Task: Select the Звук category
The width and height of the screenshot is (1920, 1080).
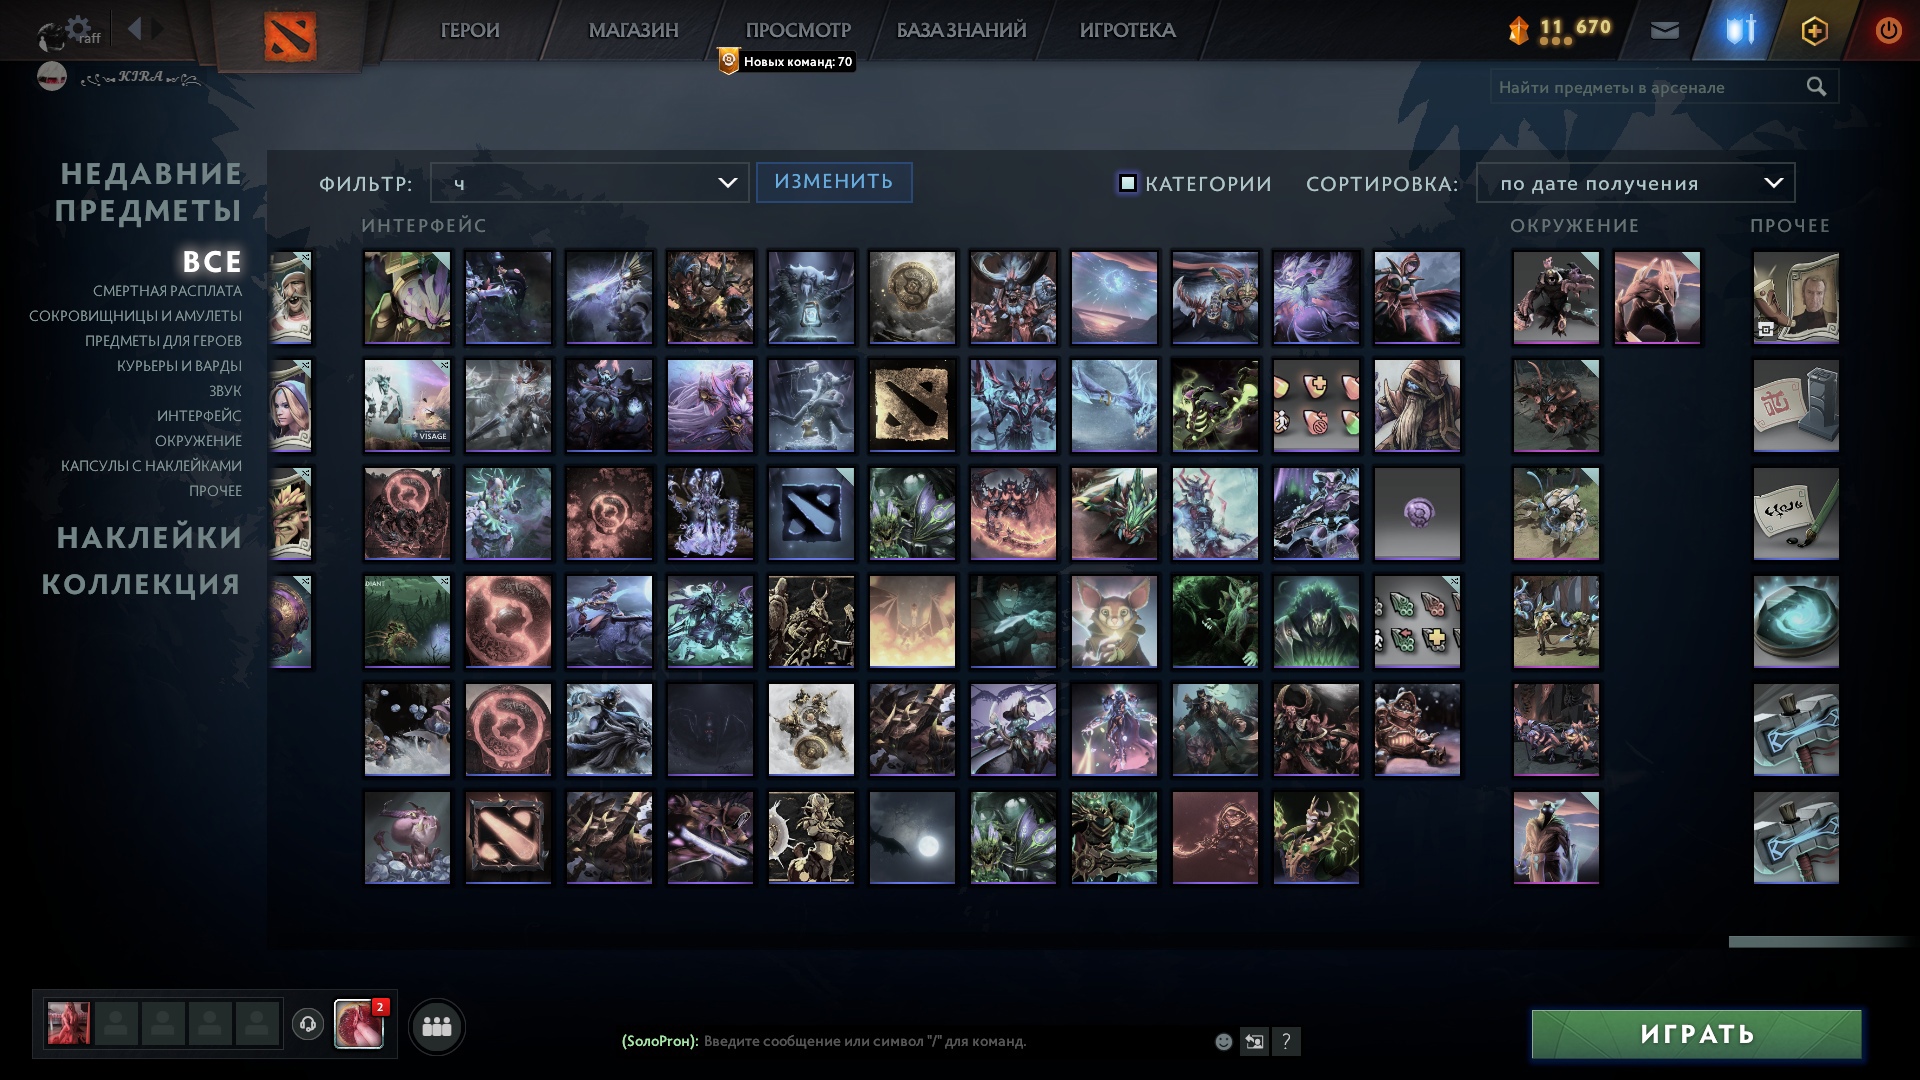Action: 225,391
